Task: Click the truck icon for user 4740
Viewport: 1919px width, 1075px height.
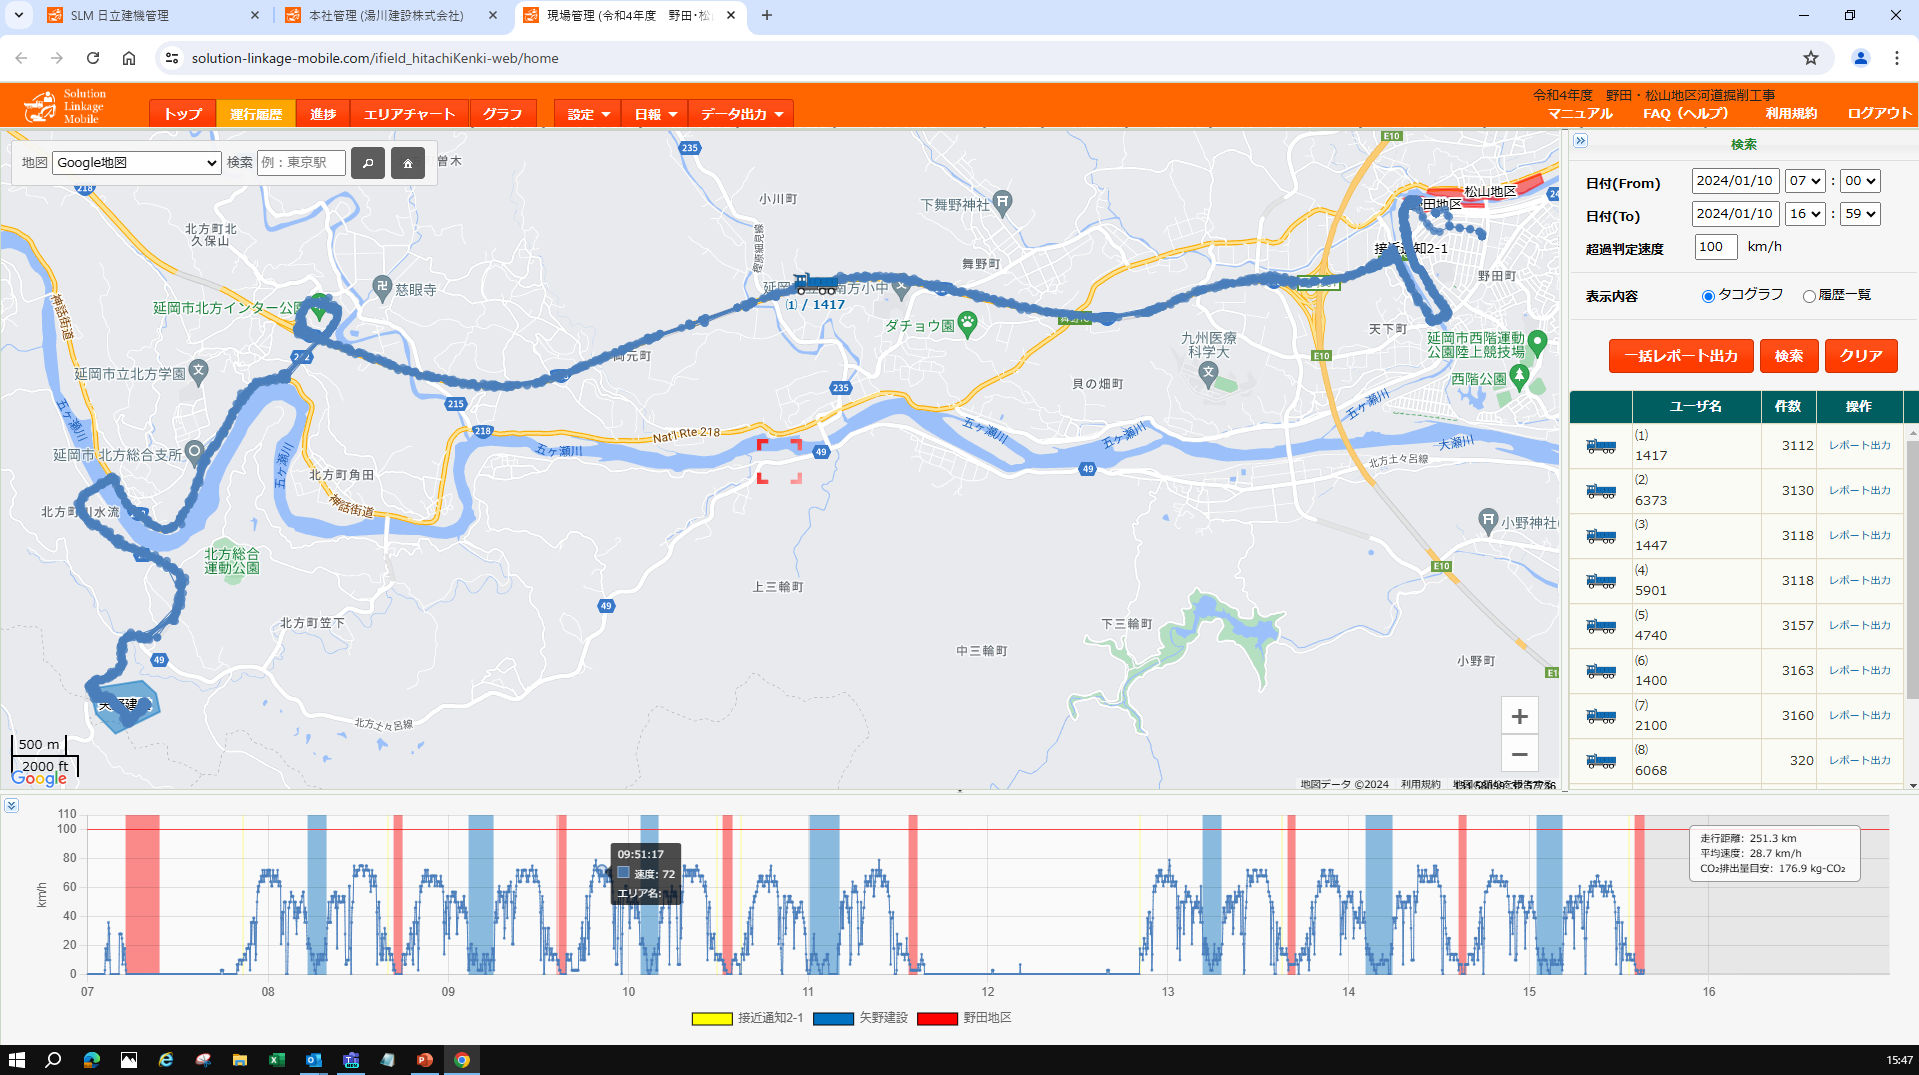Action: tap(1600, 626)
